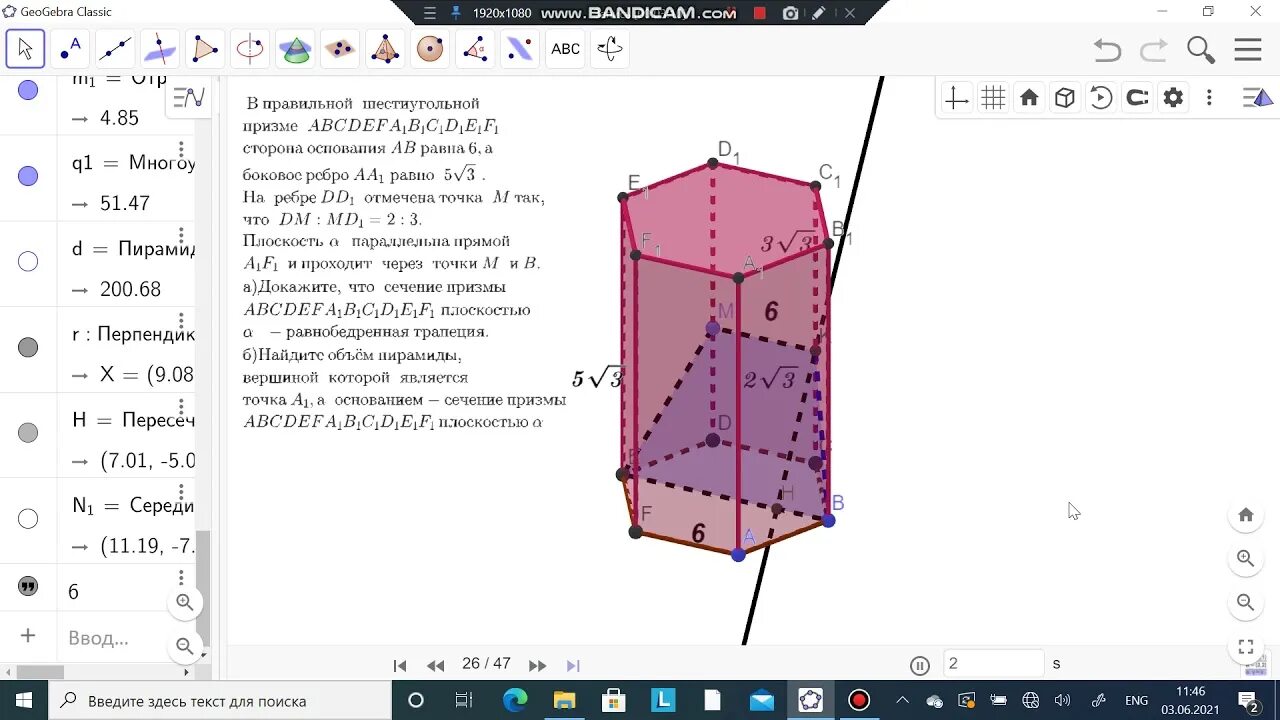This screenshot has width=1280, height=720.
Task: Select the Perpendicular line tool
Action: pos(160,48)
